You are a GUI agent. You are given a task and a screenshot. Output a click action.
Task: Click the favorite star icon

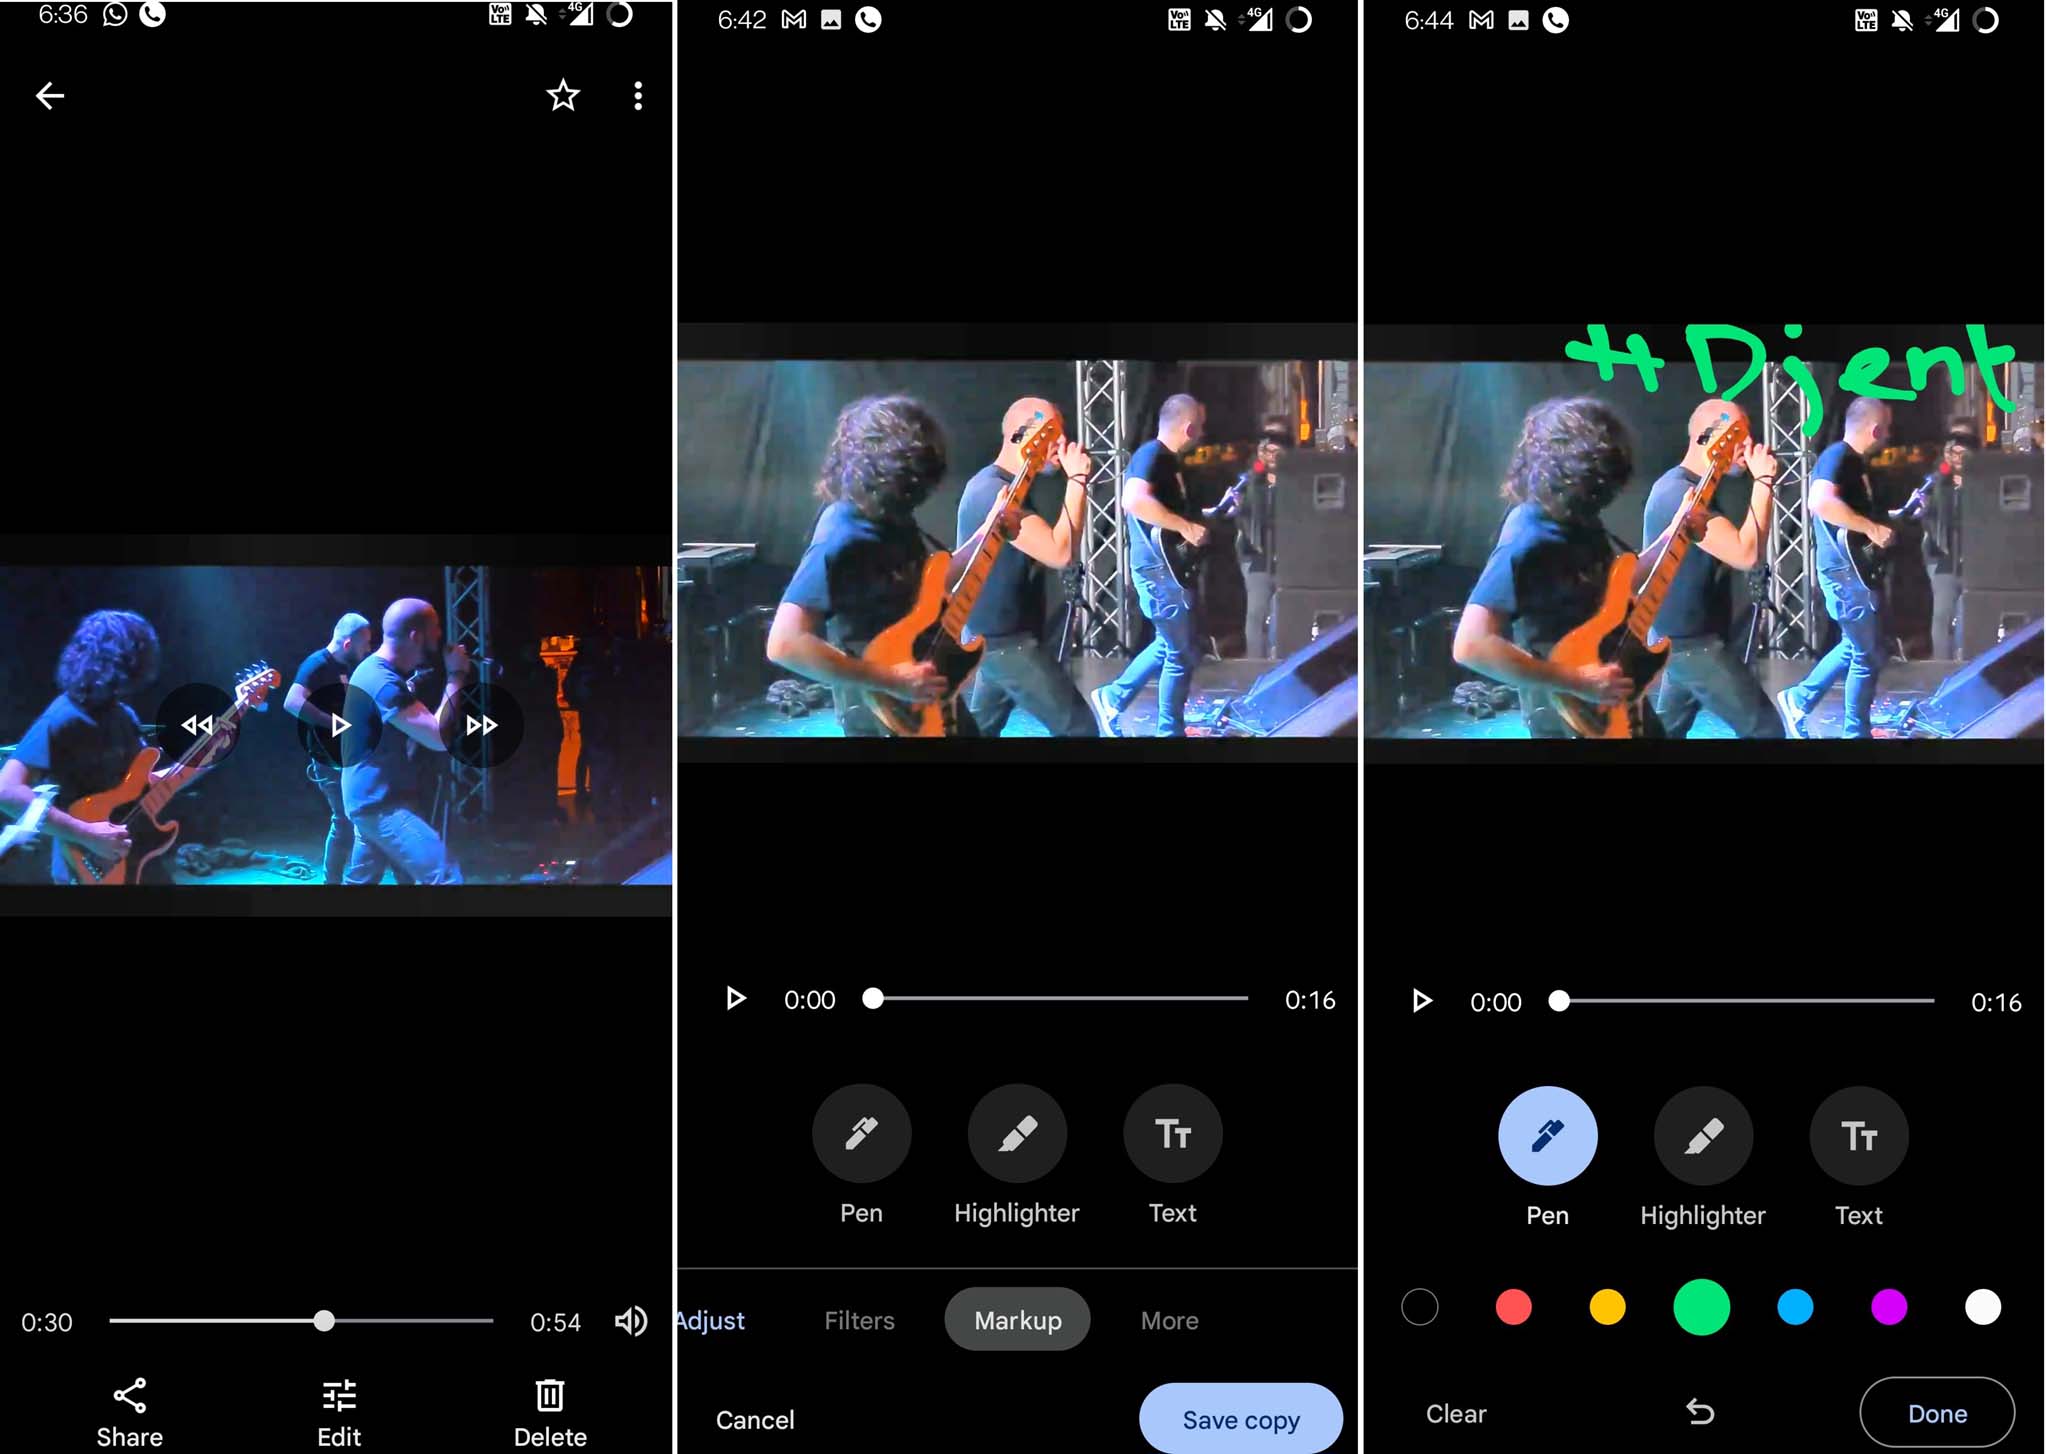click(562, 94)
